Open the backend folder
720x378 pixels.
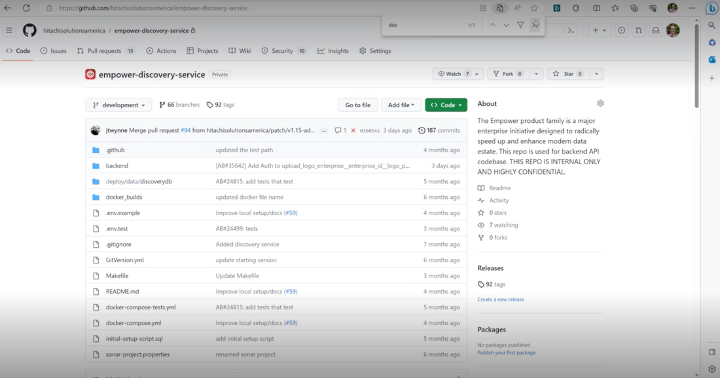[x=117, y=166]
